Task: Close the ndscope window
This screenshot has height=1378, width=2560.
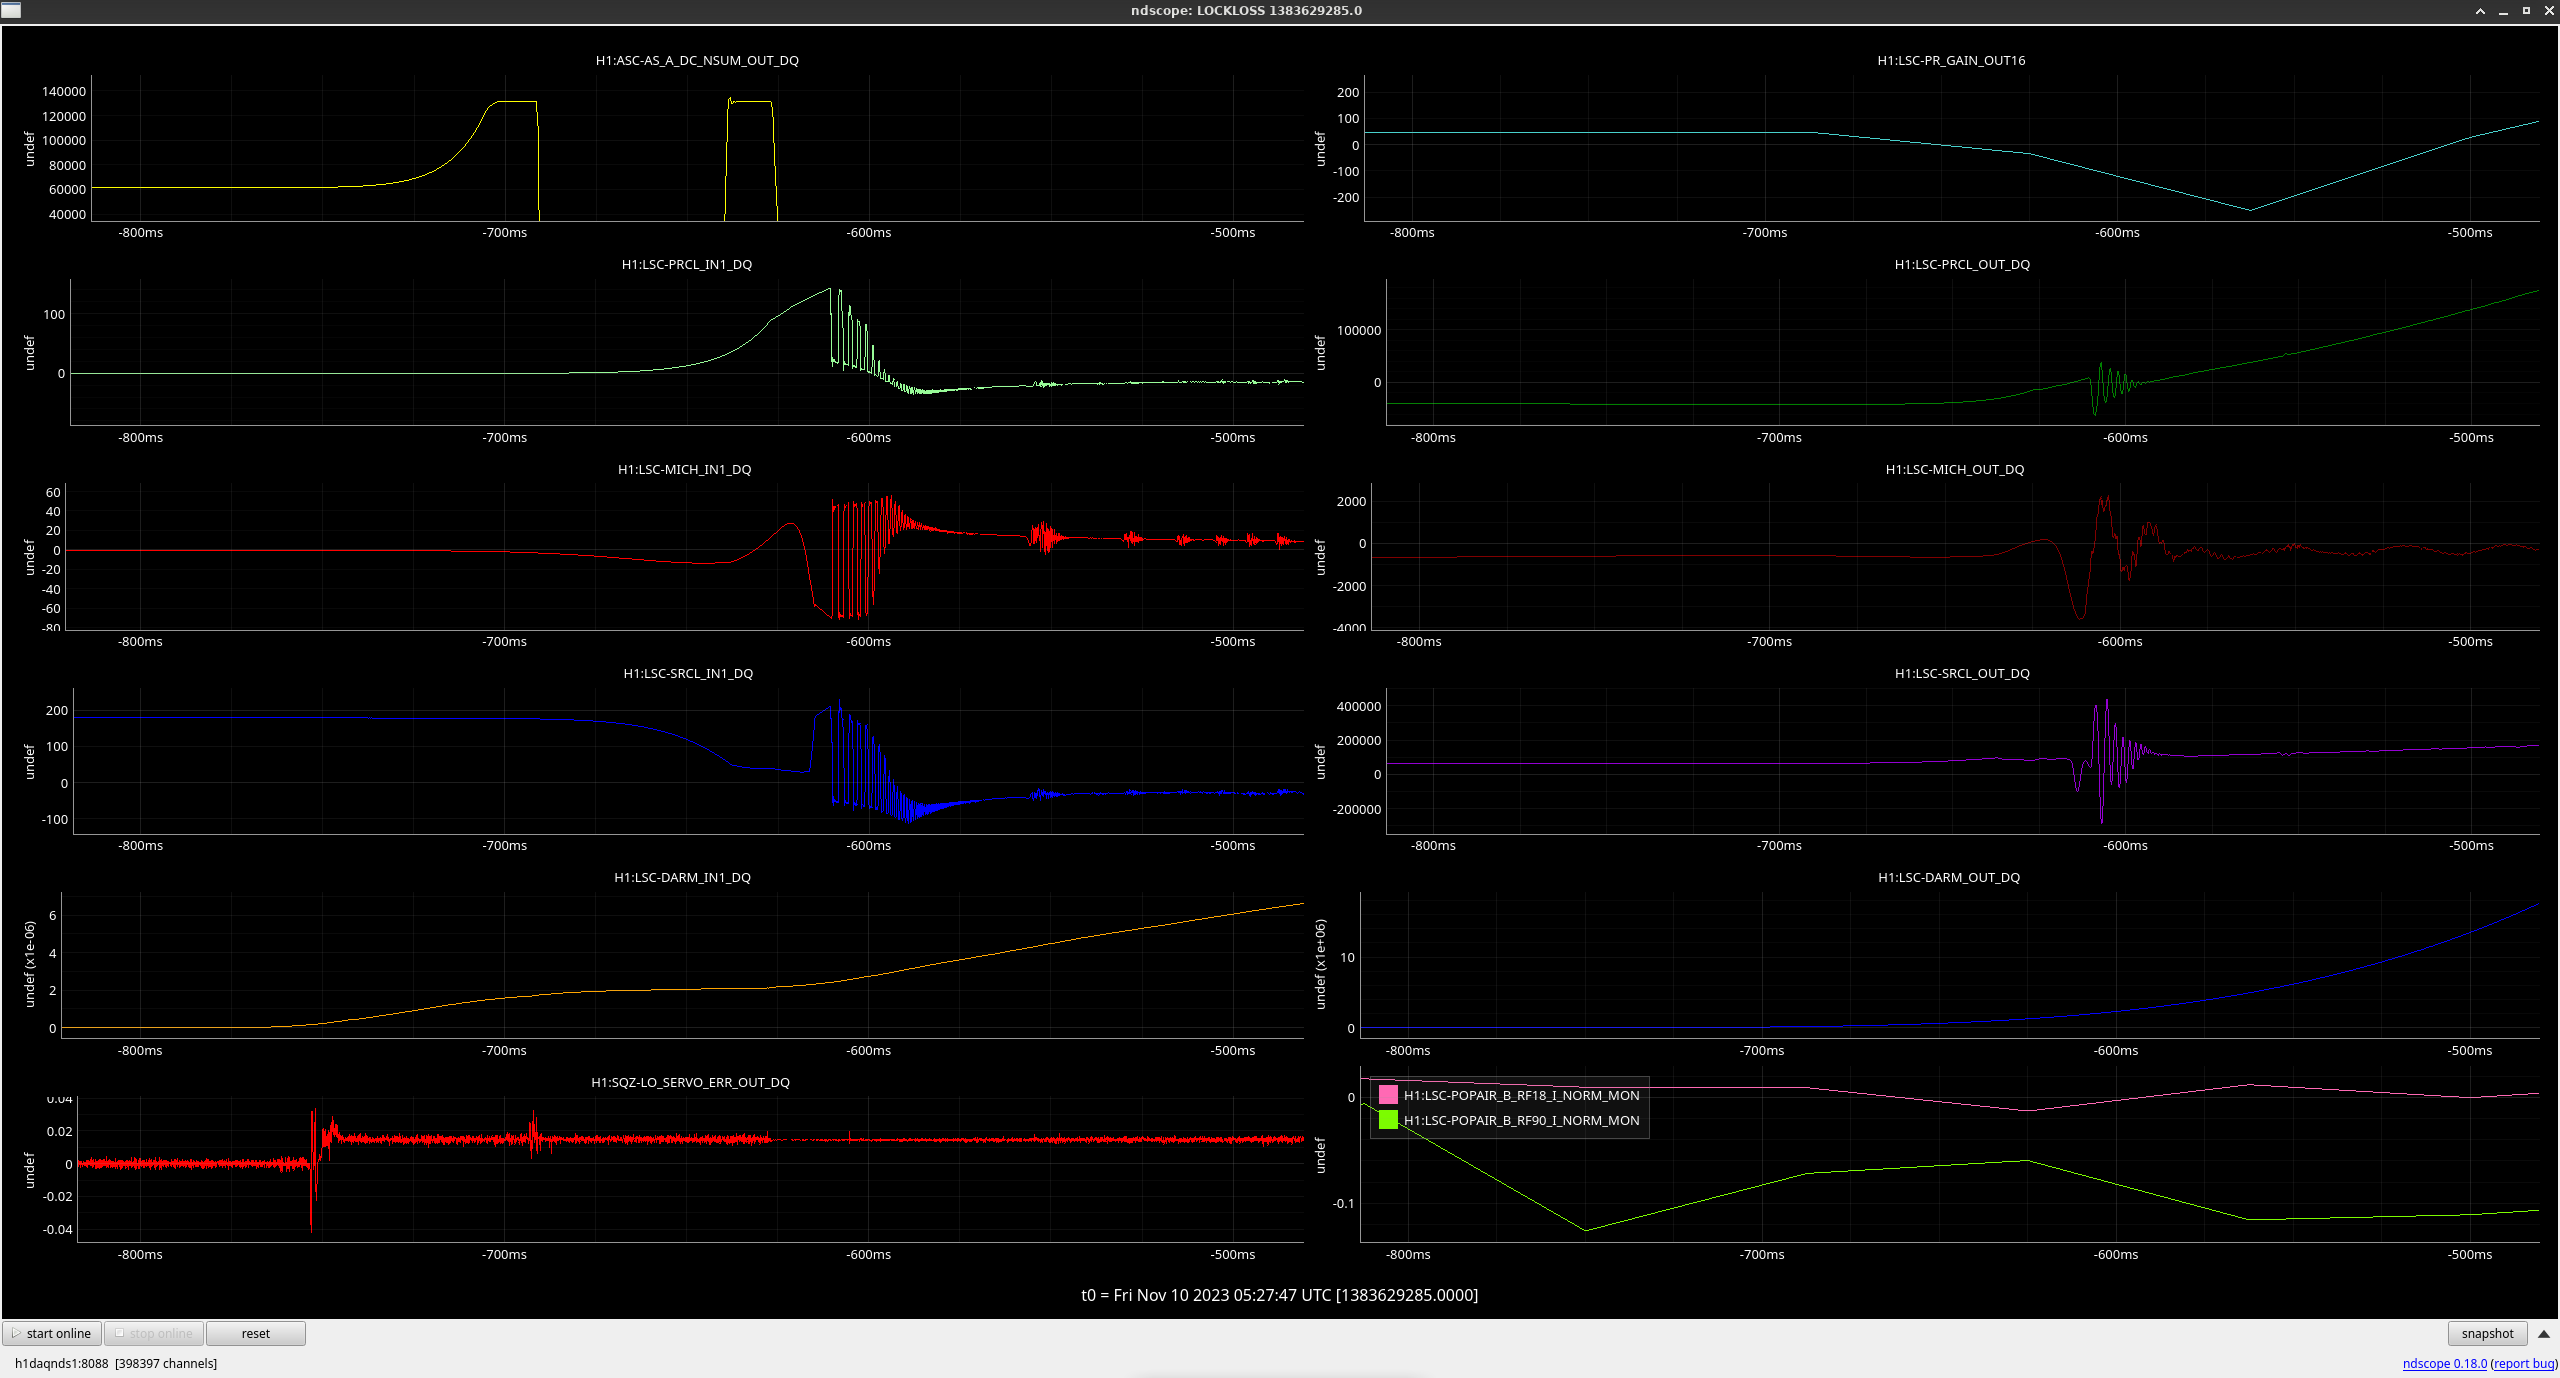Action: tap(2549, 11)
